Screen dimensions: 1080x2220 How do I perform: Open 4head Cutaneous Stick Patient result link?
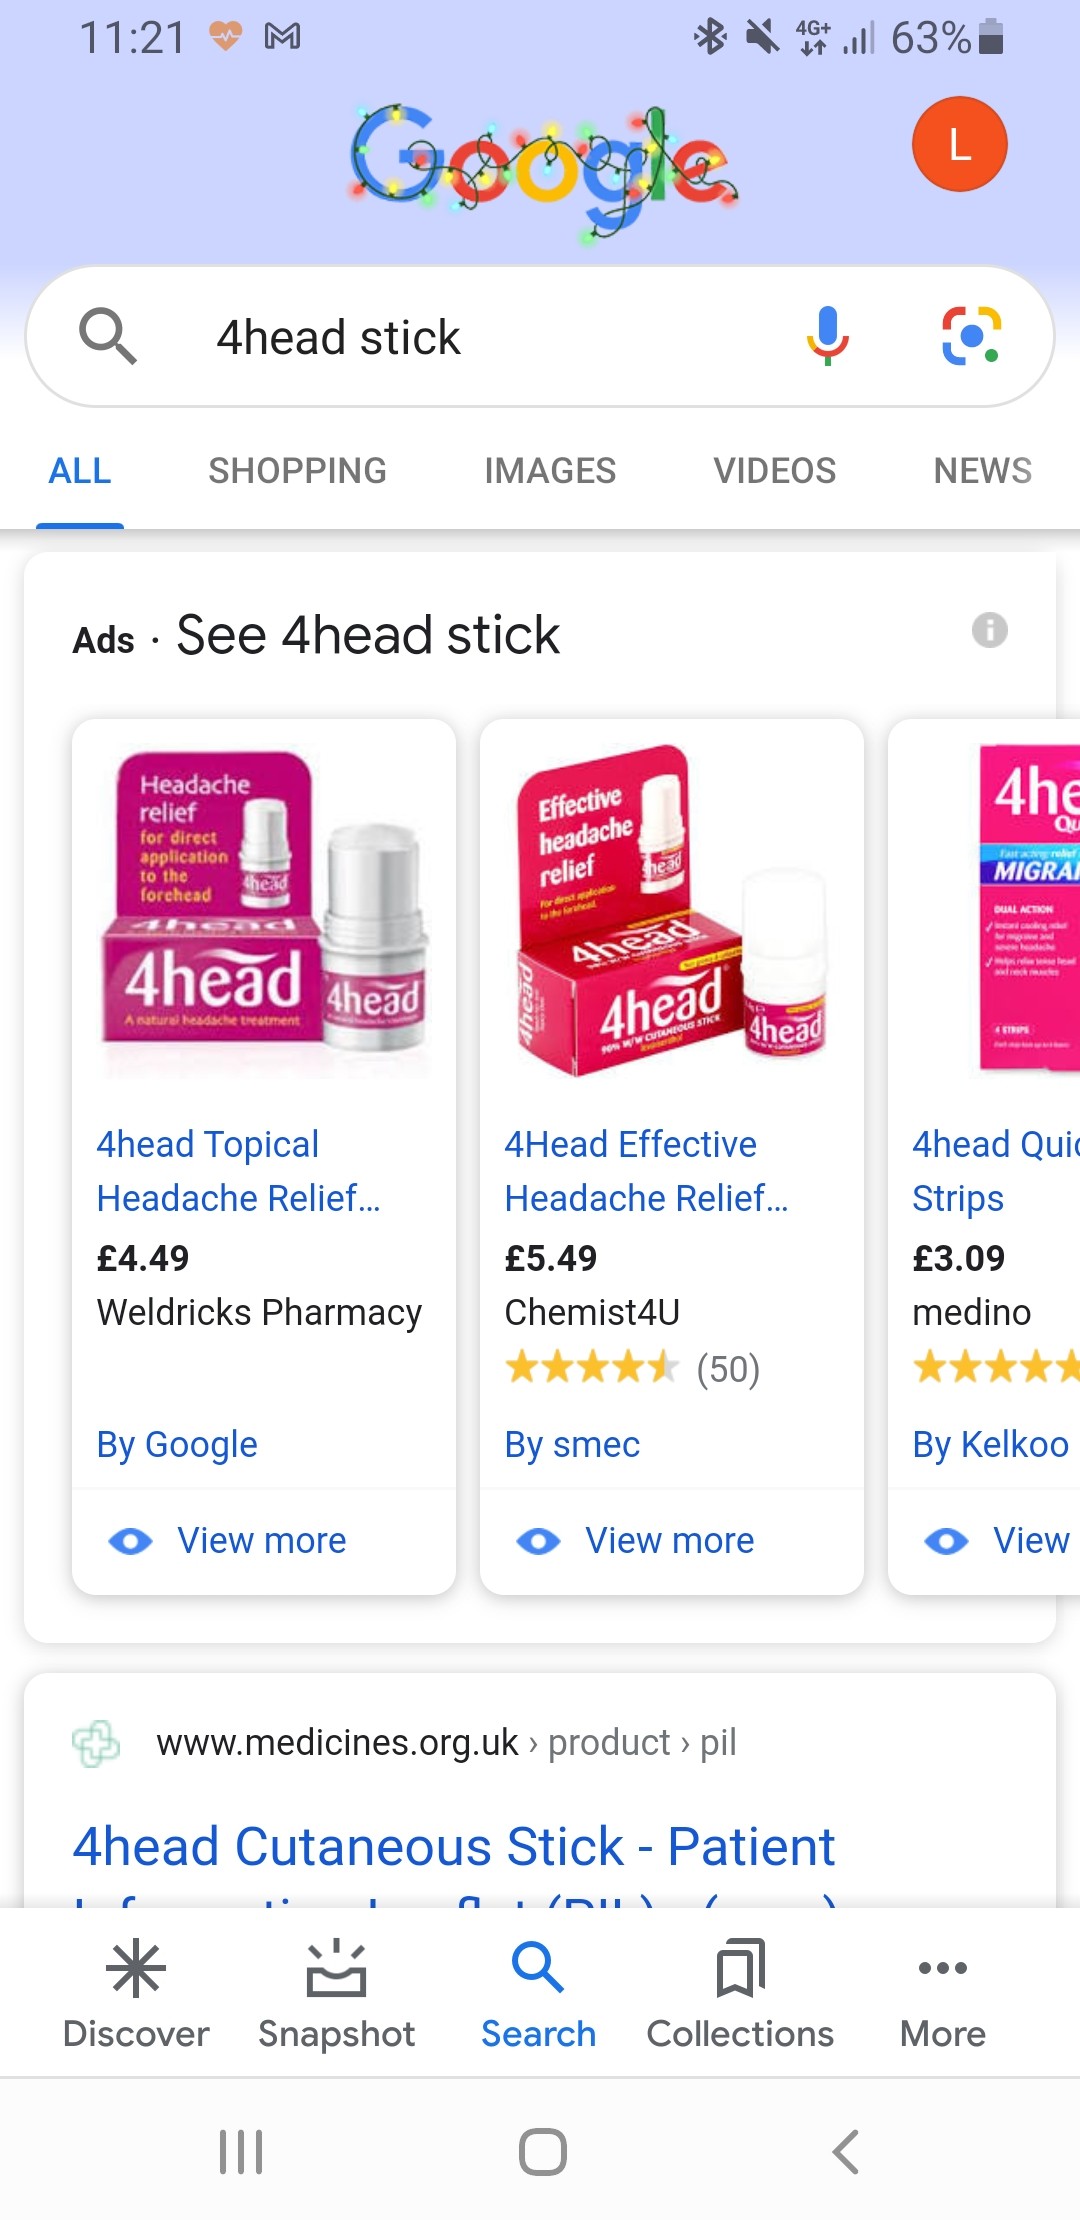tap(453, 1846)
